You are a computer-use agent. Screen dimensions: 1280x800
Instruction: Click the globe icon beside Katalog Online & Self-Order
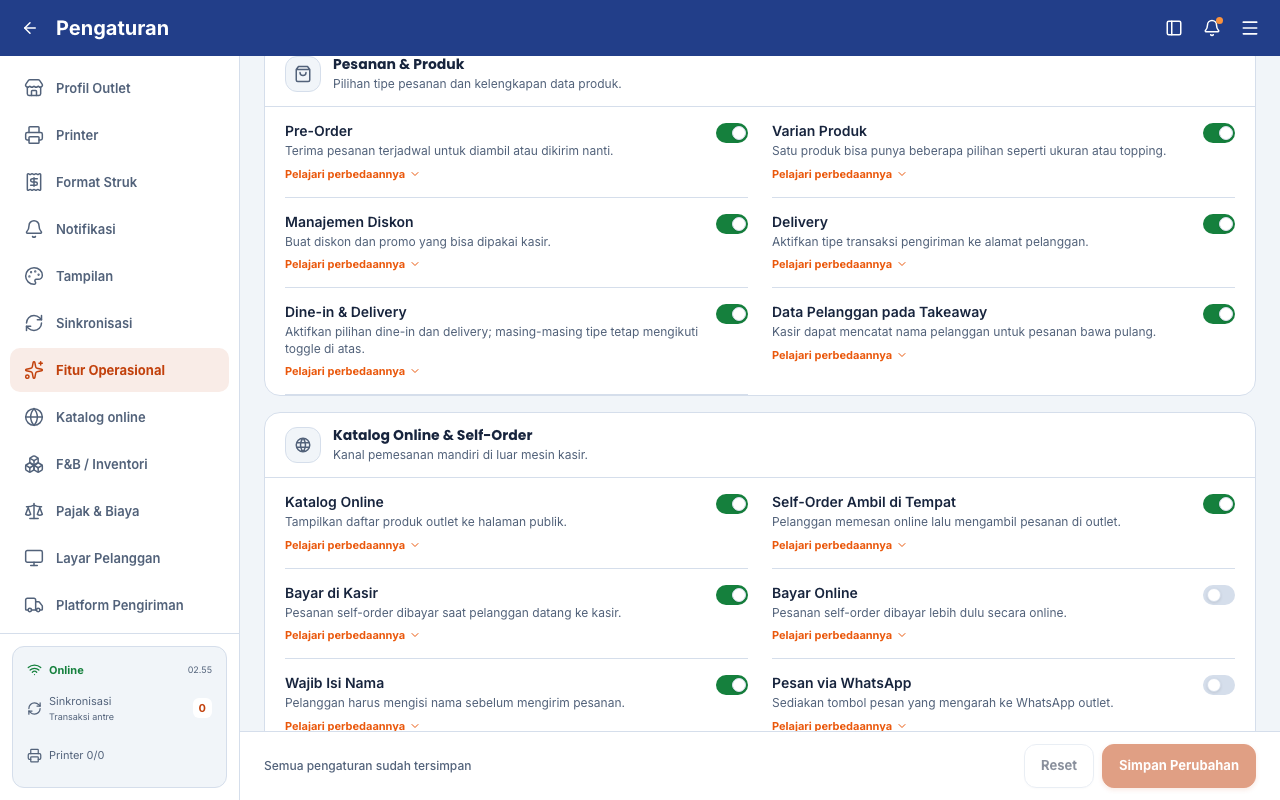(303, 445)
